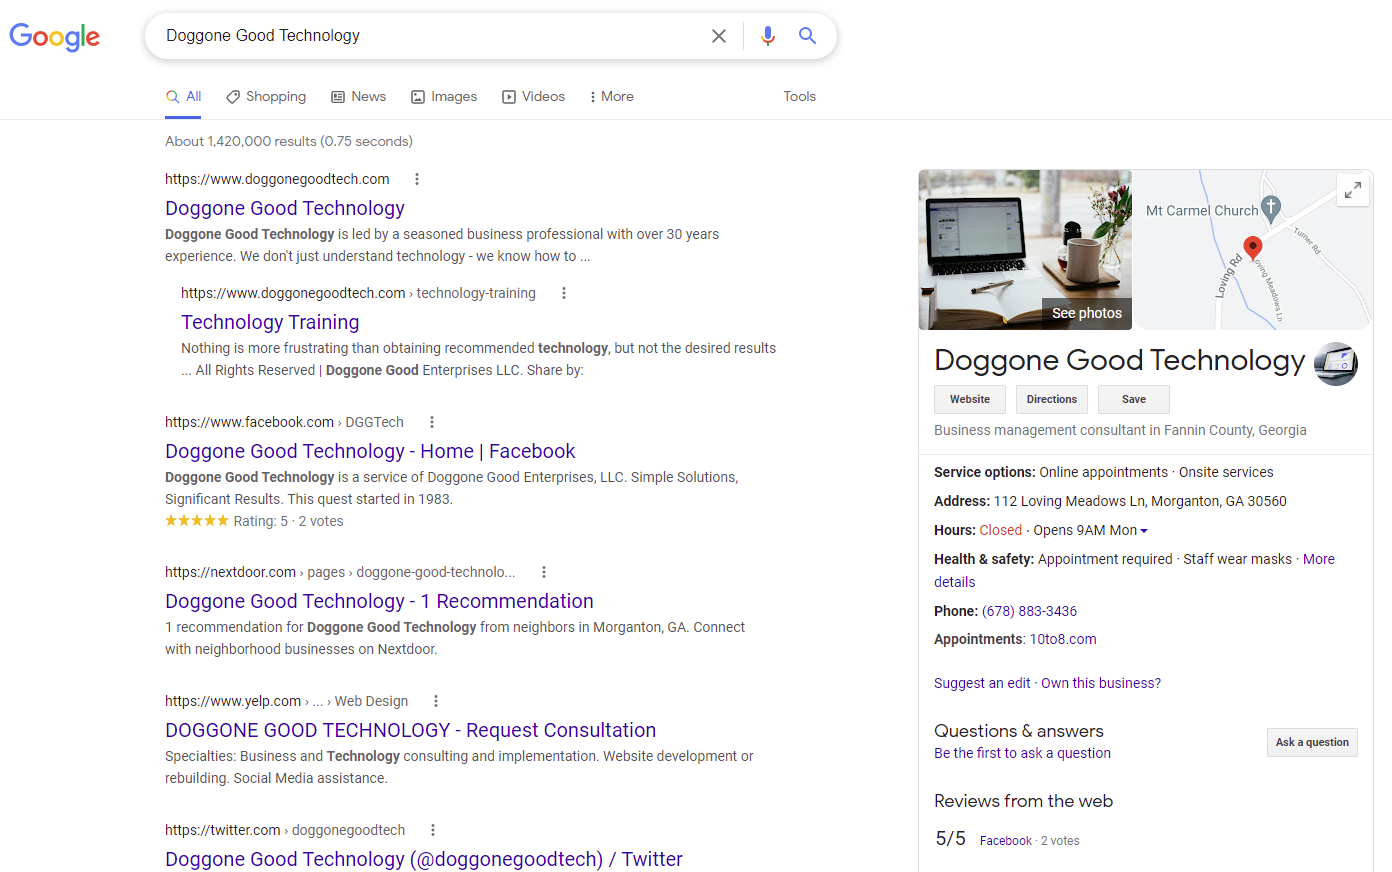
Task: Switch to the All tab
Action: point(184,97)
